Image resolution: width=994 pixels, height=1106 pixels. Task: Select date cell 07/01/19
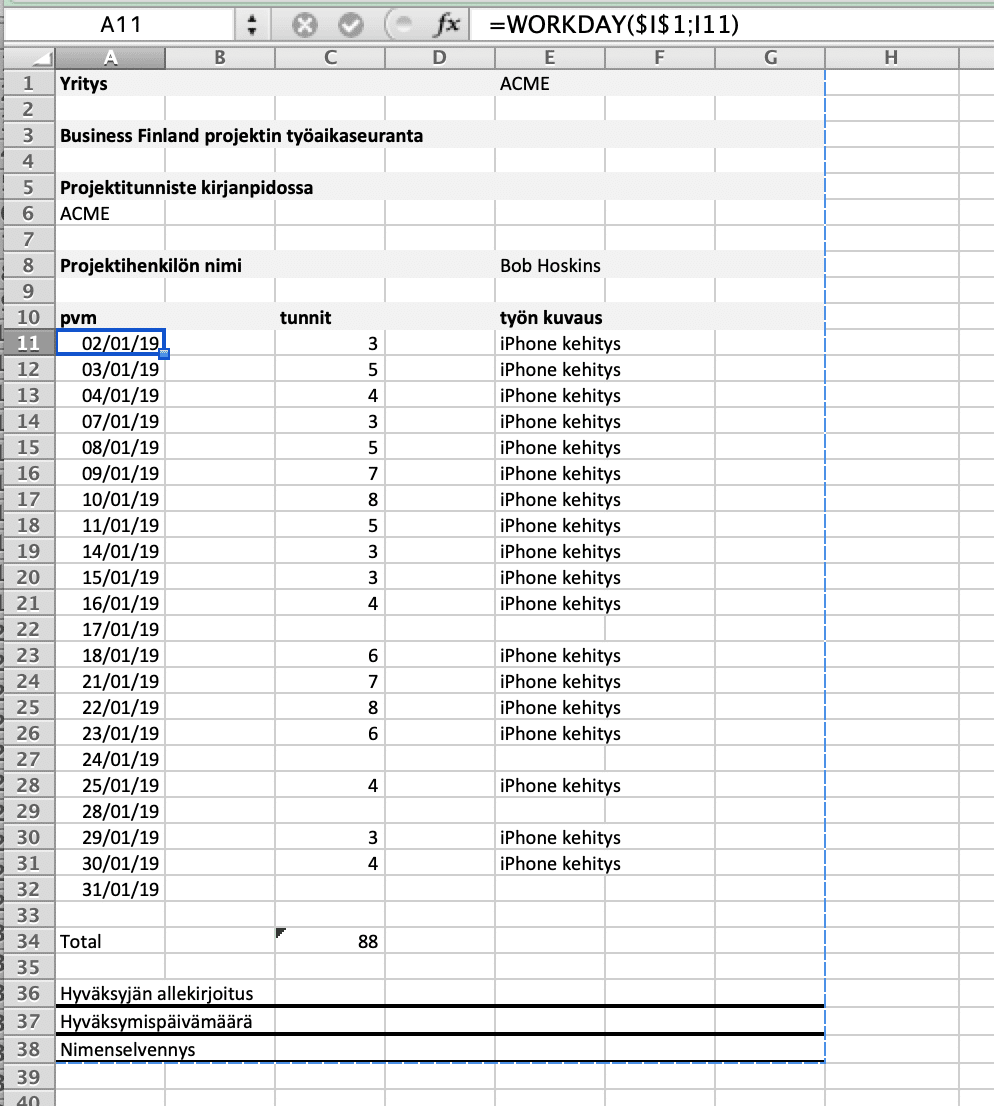click(110, 421)
